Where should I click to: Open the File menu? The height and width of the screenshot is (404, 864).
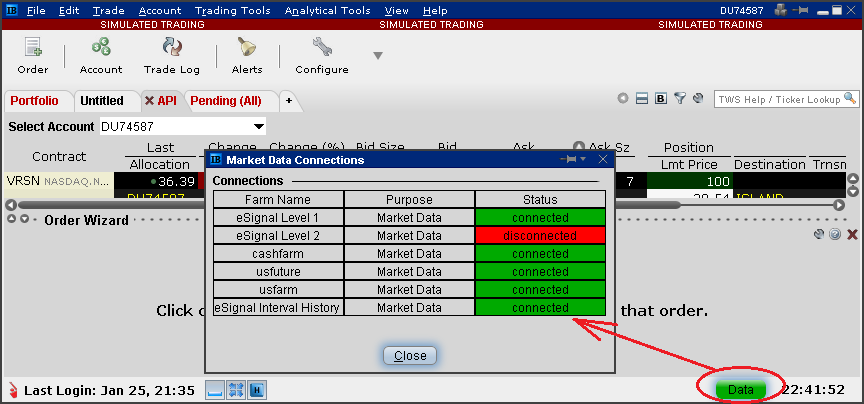tap(36, 10)
